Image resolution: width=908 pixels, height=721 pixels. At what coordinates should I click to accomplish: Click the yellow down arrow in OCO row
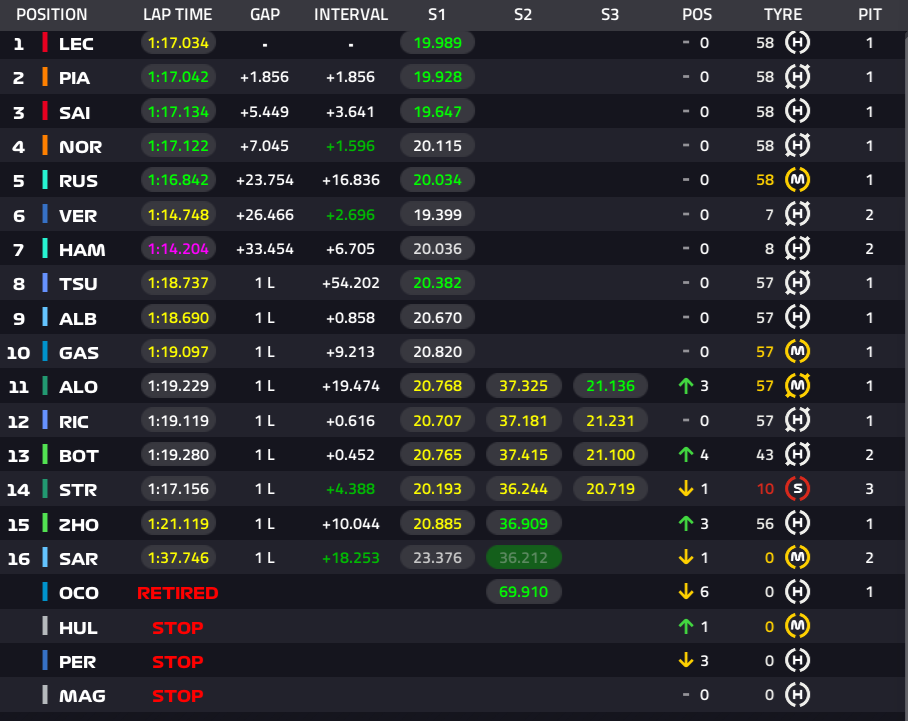[686, 592]
